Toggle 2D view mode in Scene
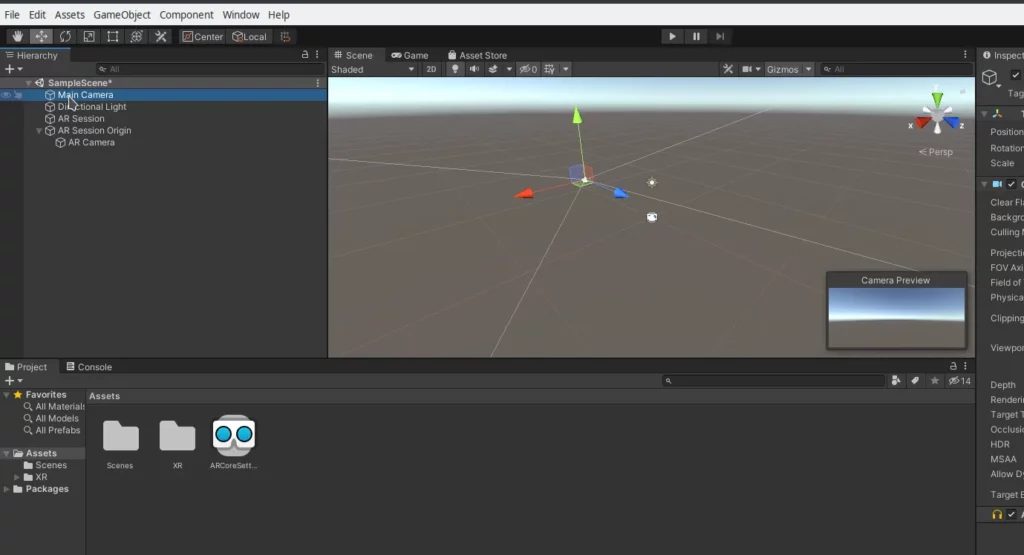 431,69
